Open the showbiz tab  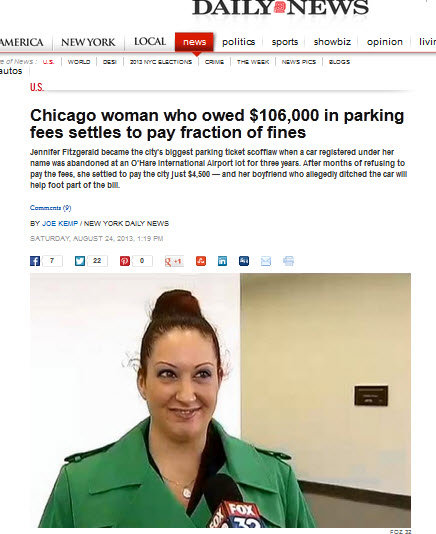click(332, 42)
